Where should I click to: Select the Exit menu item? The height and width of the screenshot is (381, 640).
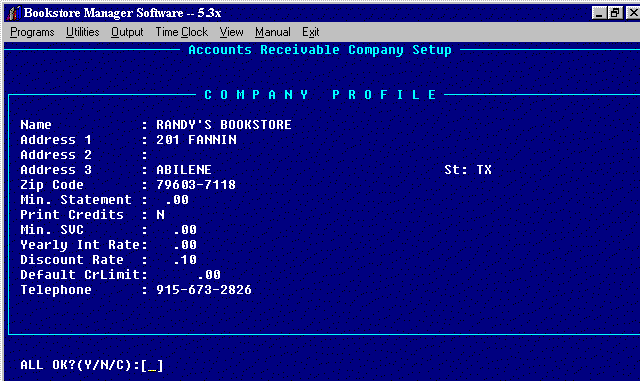point(311,32)
